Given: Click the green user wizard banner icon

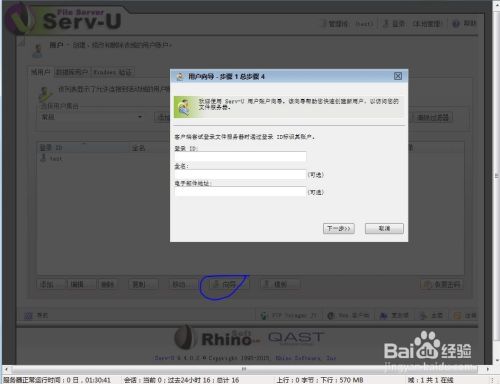Looking at the screenshot, I should pos(184,107).
